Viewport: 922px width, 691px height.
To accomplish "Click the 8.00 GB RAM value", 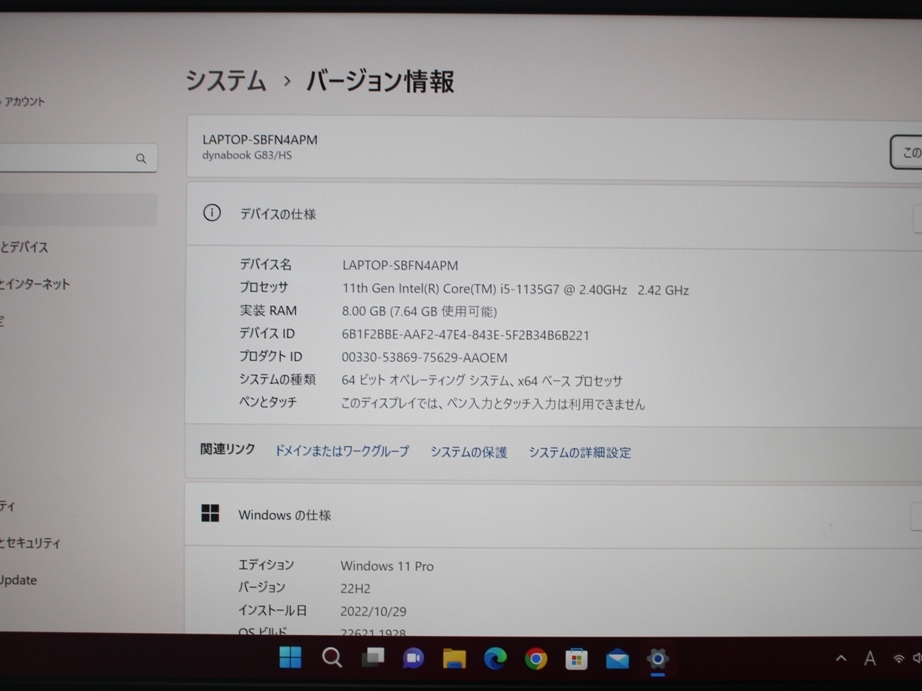I will pyautogui.click(x=419, y=311).
